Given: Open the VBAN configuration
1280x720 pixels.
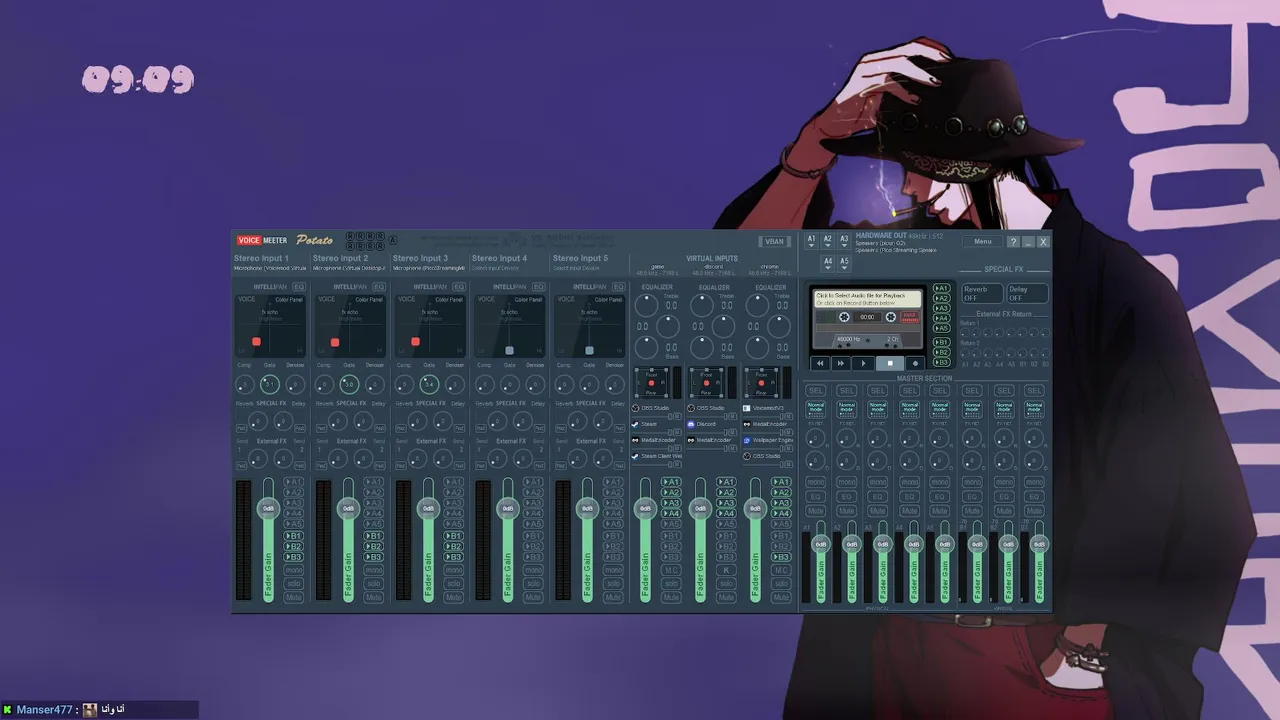Looking at the screenshot, I should (774, 241).
